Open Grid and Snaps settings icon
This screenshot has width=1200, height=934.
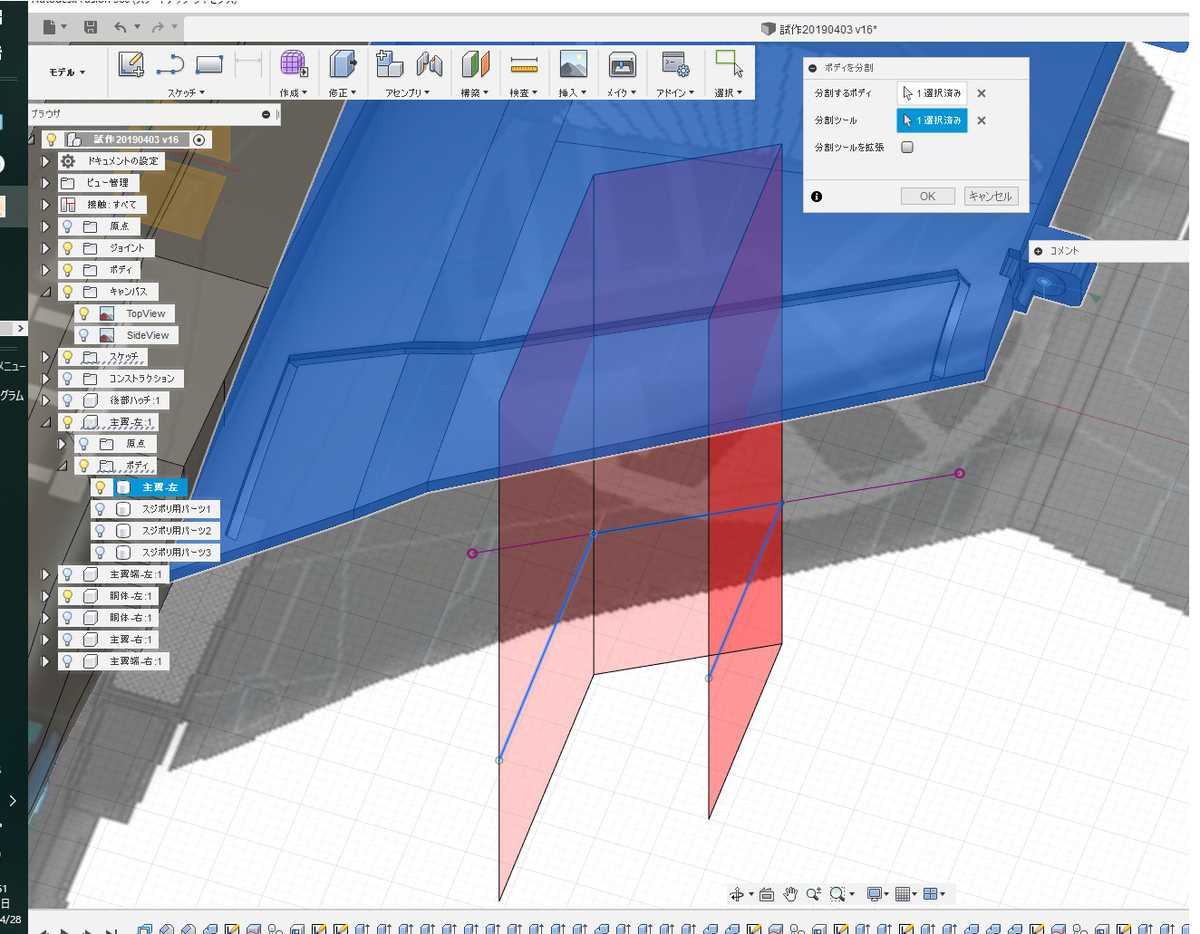coord(904,894)
